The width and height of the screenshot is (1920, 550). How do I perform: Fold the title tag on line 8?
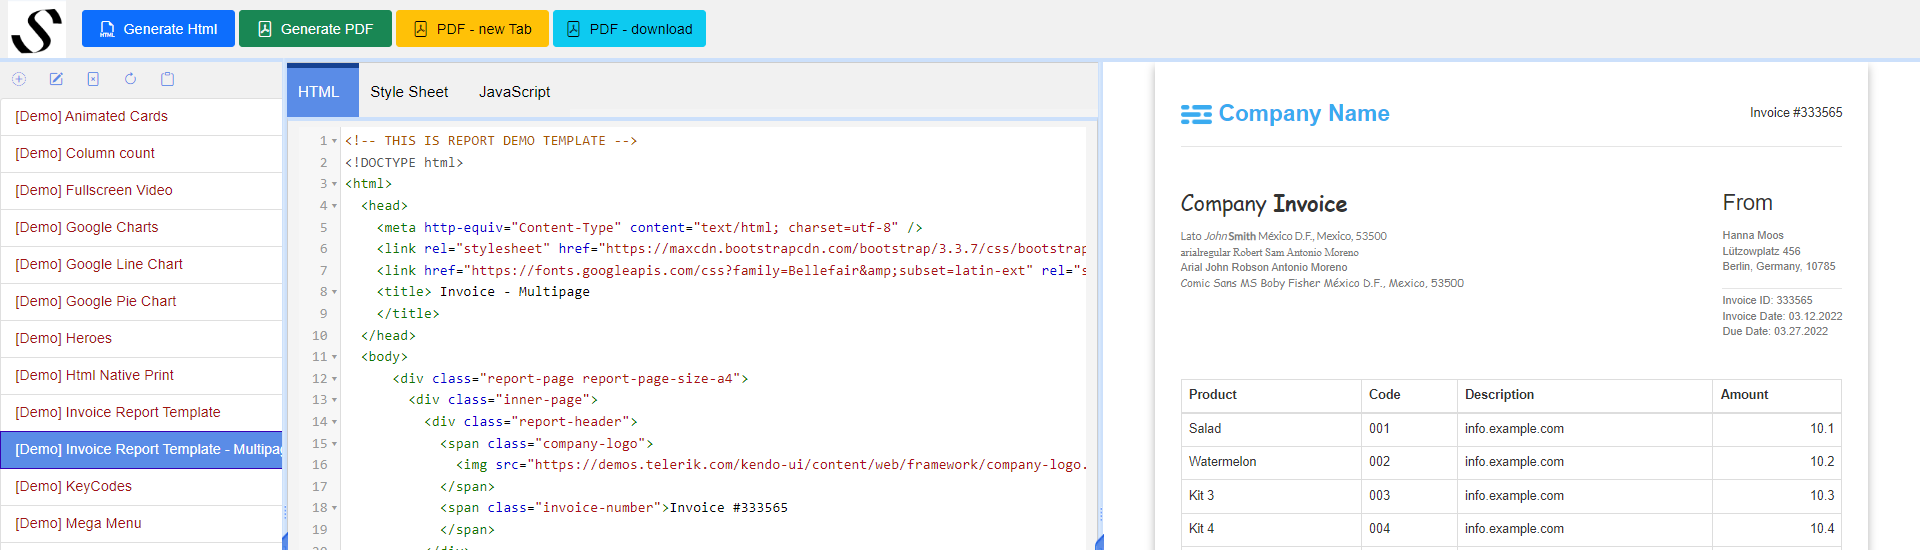point(334,292)
